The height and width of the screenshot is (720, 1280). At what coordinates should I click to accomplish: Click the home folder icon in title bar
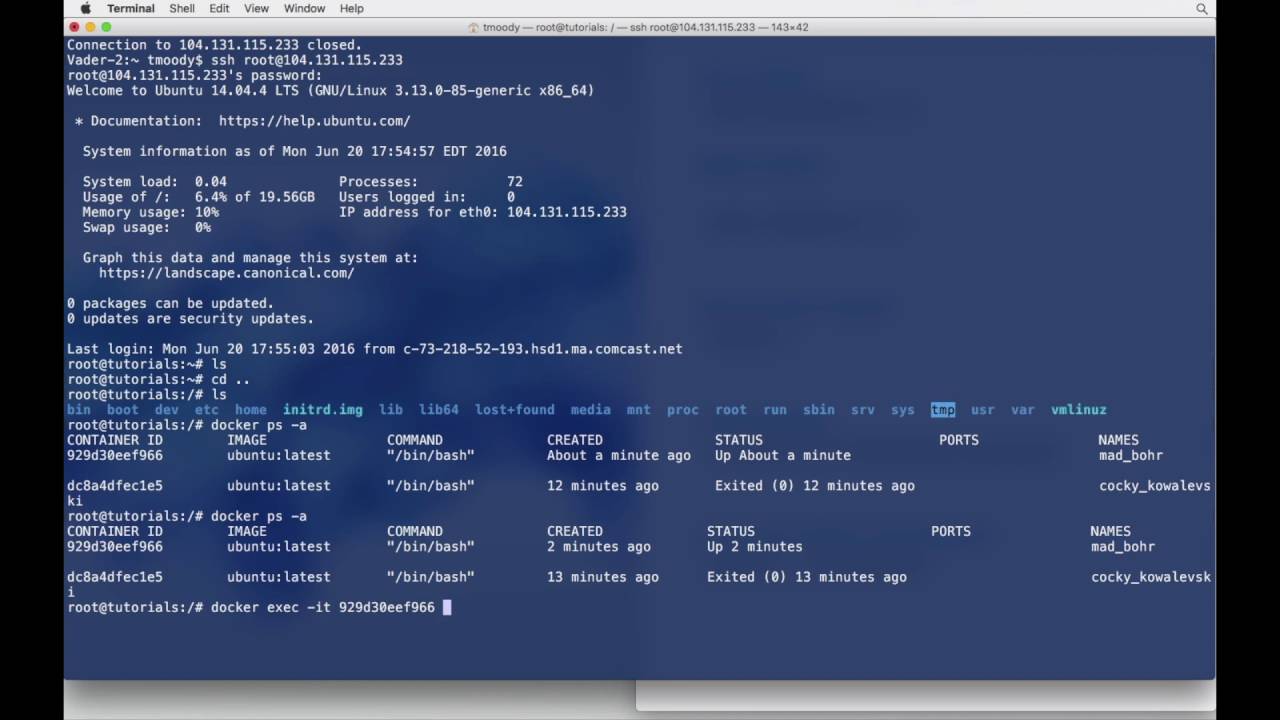[x=473, y=27]
